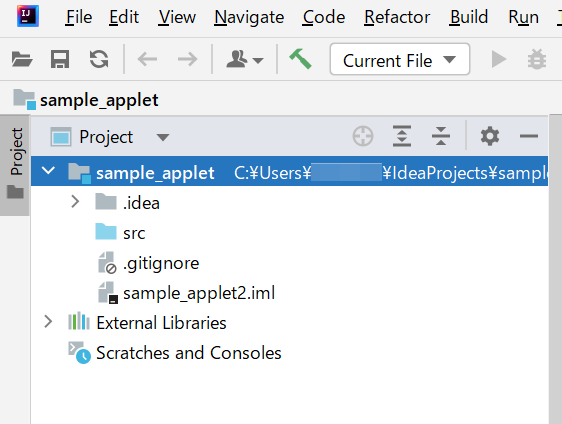Expand the .idea folder chevron
The image size is (562, 424).
click(75, 202)
